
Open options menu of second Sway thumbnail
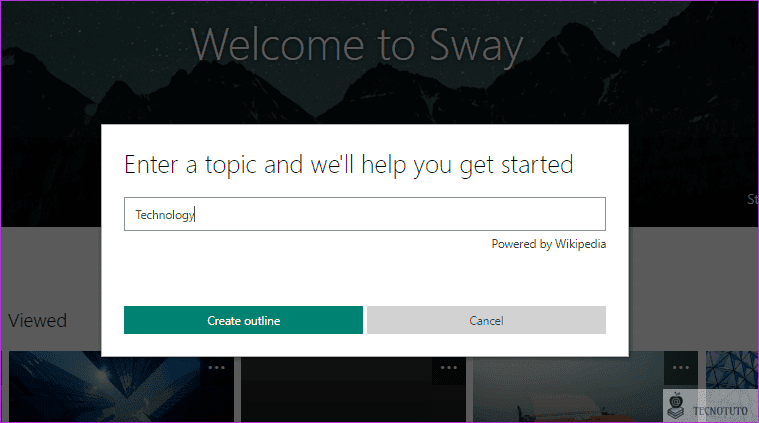click(449, 368)
